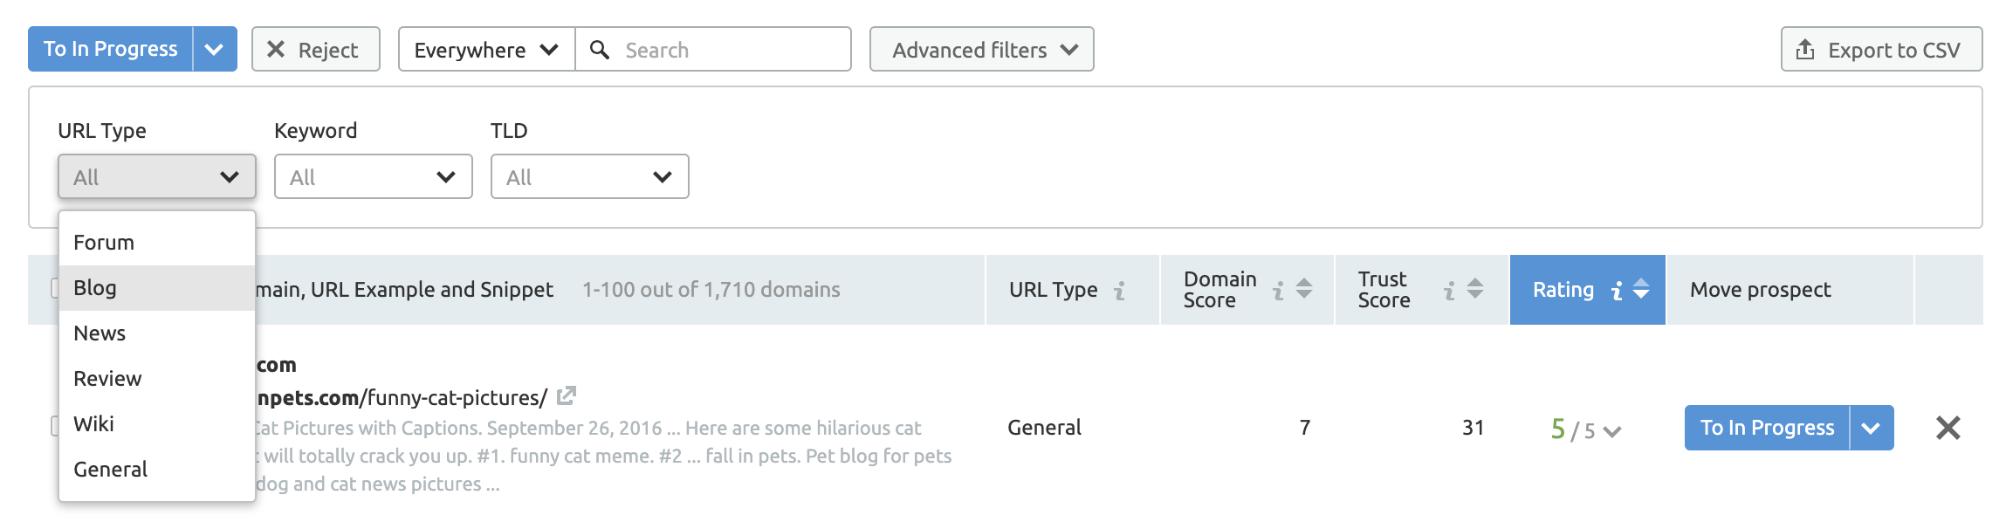Image resolution: width=1999 pixels, height=531 pixels.
Task: Open the TLD filter dropdown
Action: pyautogui.click(x=590, y=177)
